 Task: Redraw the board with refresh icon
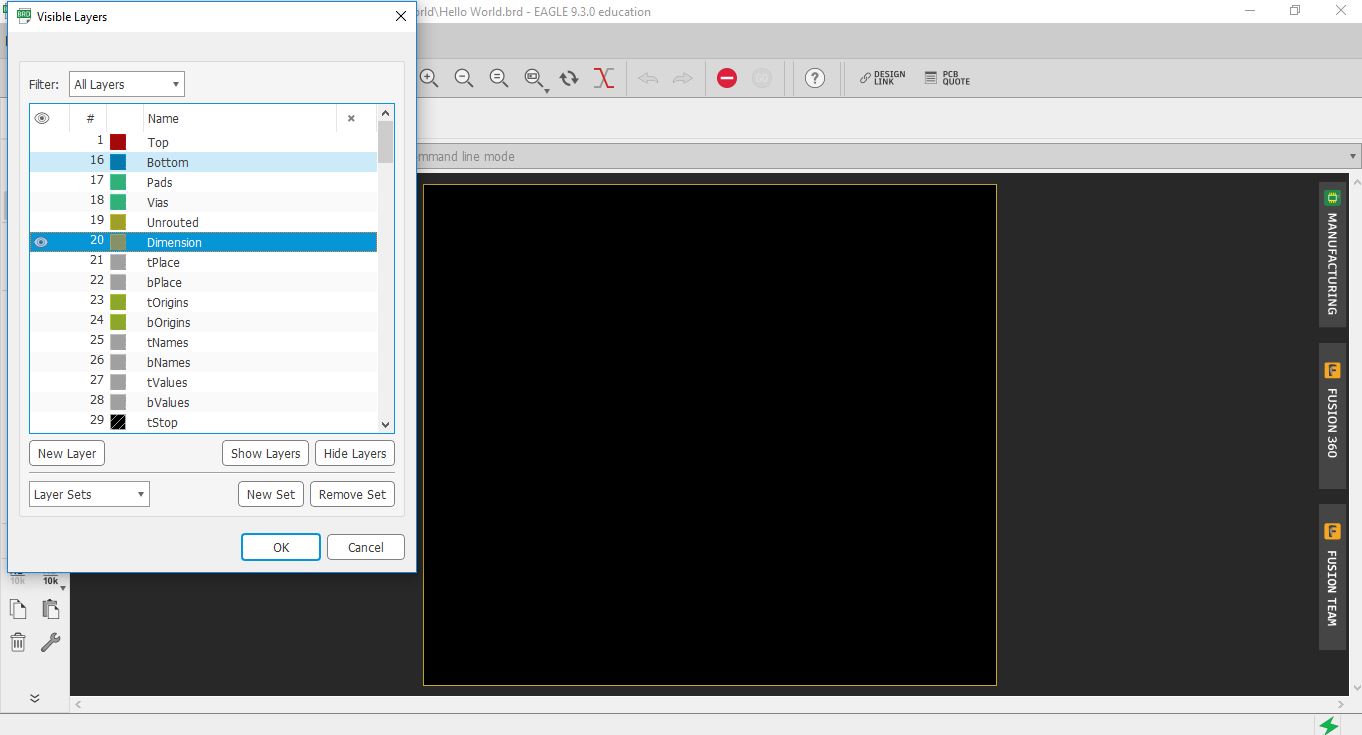click(x=569, y=78)
